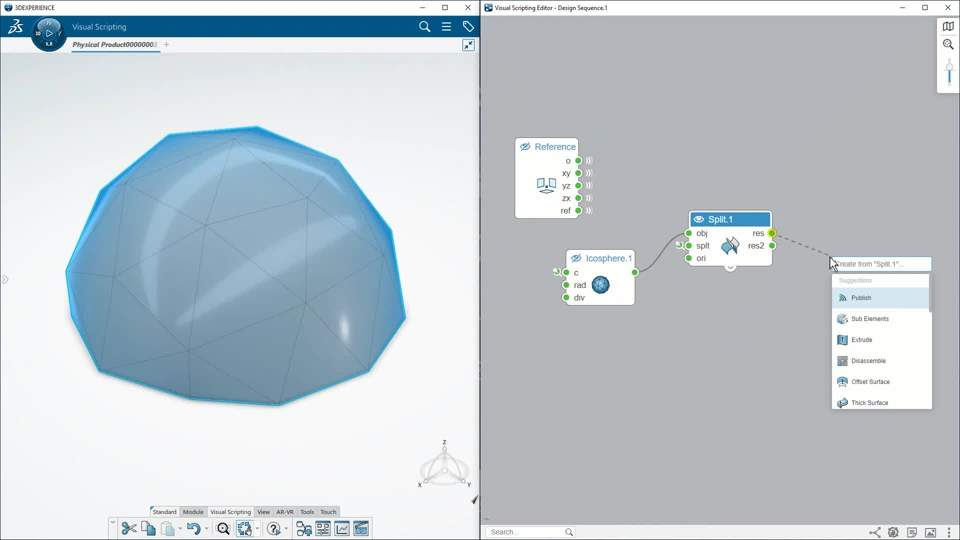Expand the Split.1 node chevron

730,268
